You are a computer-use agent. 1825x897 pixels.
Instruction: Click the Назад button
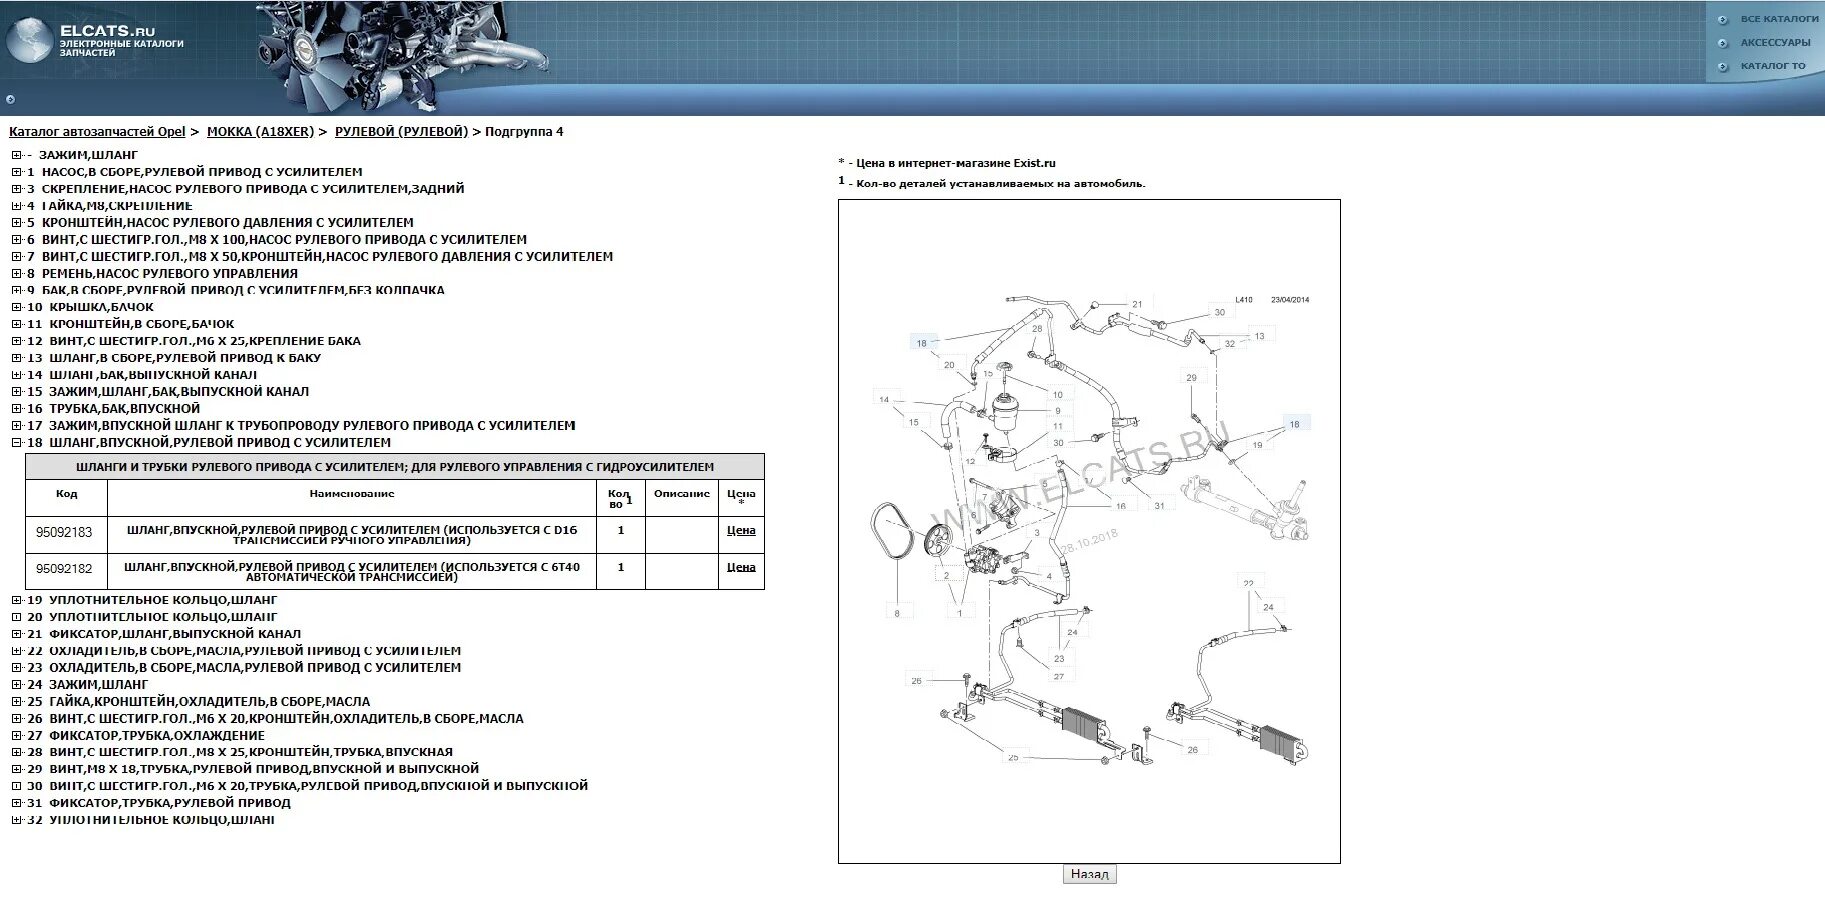(x=1089, y=874)
